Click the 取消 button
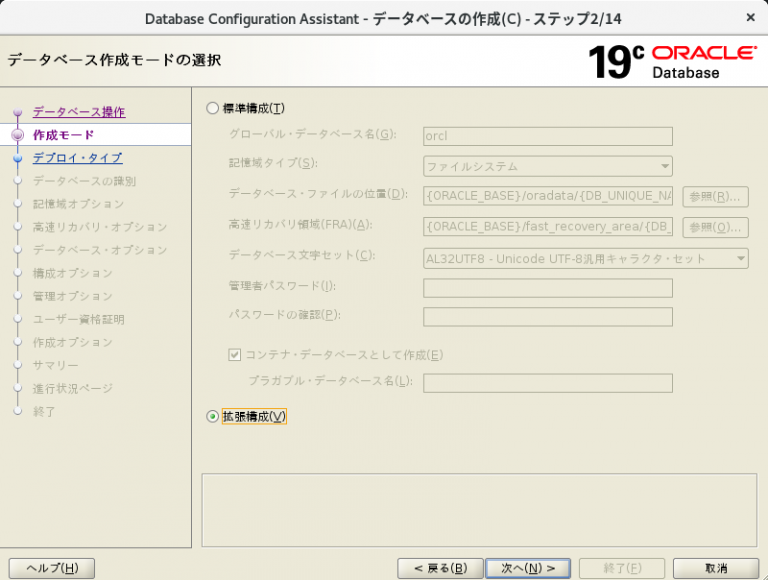 [x=715, y=568]
